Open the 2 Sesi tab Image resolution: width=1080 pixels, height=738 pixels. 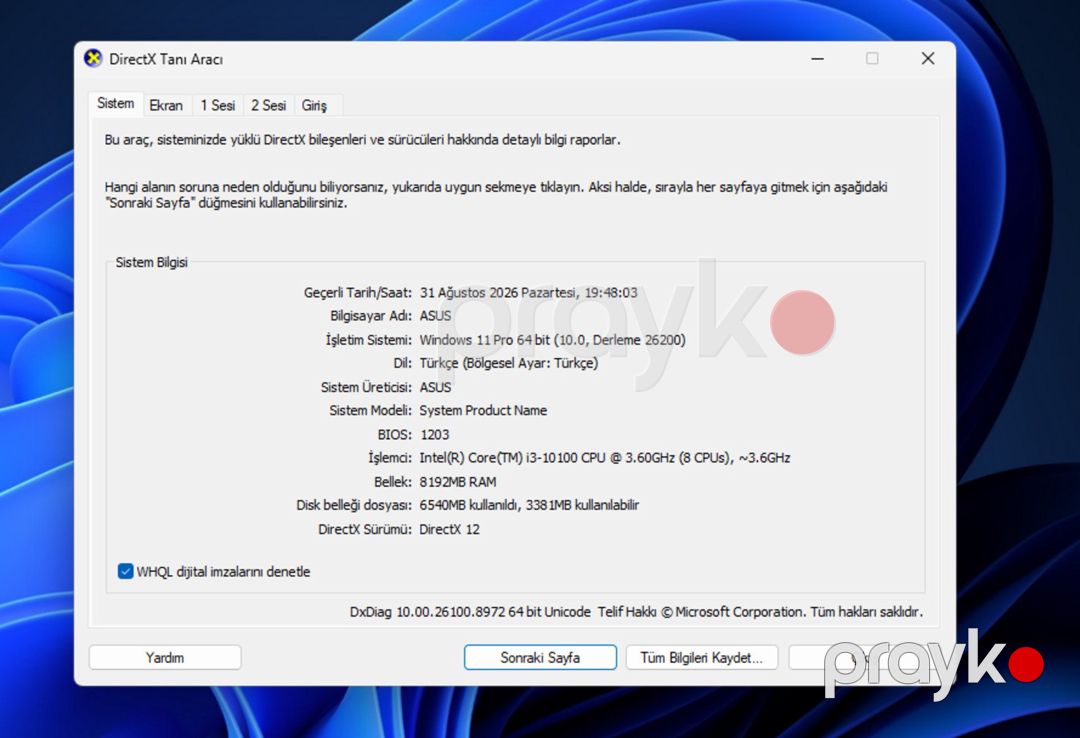pyautogui.click(x=269, y=105)
